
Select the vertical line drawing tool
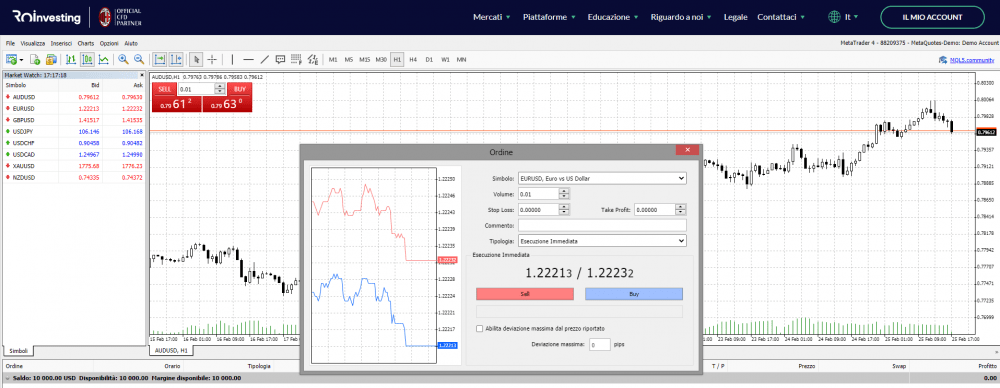(x=233, y=59)
